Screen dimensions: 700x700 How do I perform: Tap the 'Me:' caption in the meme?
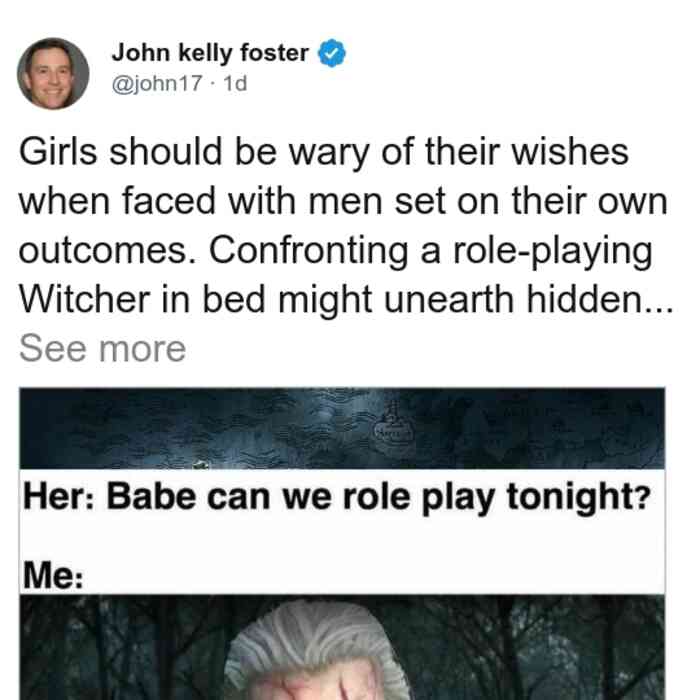point(53,575)
